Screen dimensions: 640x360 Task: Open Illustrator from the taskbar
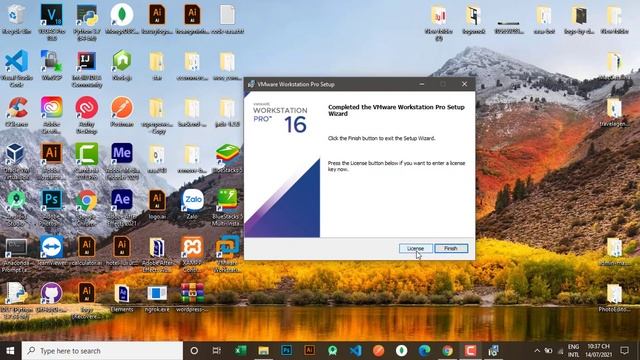[x=309, y=351]
